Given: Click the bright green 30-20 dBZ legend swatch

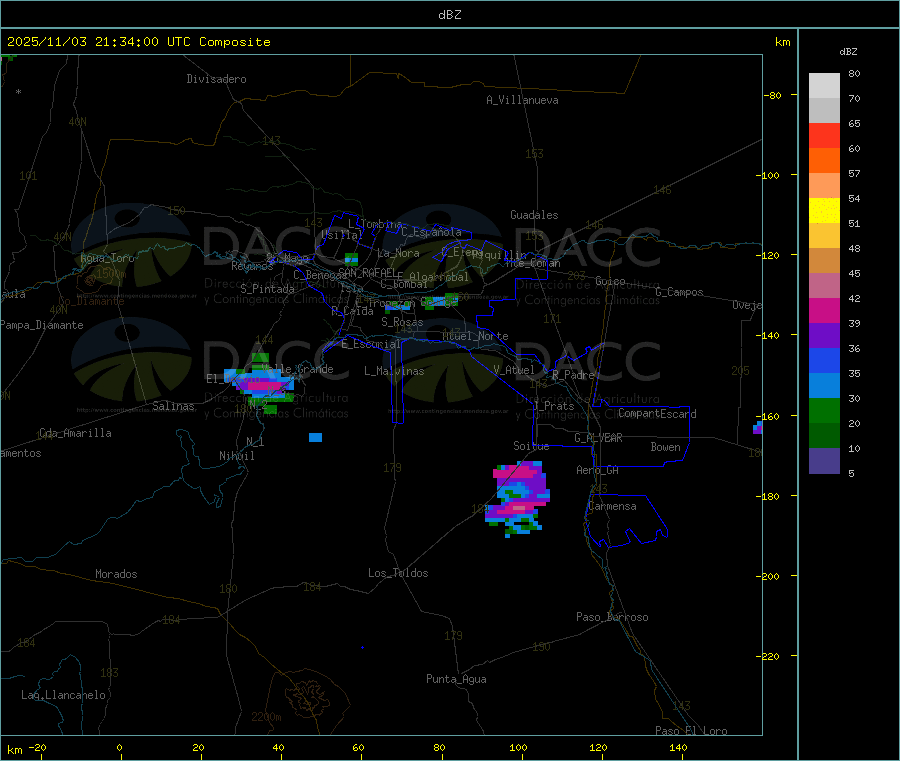Looking at the screenshot, I should [824, 410].
